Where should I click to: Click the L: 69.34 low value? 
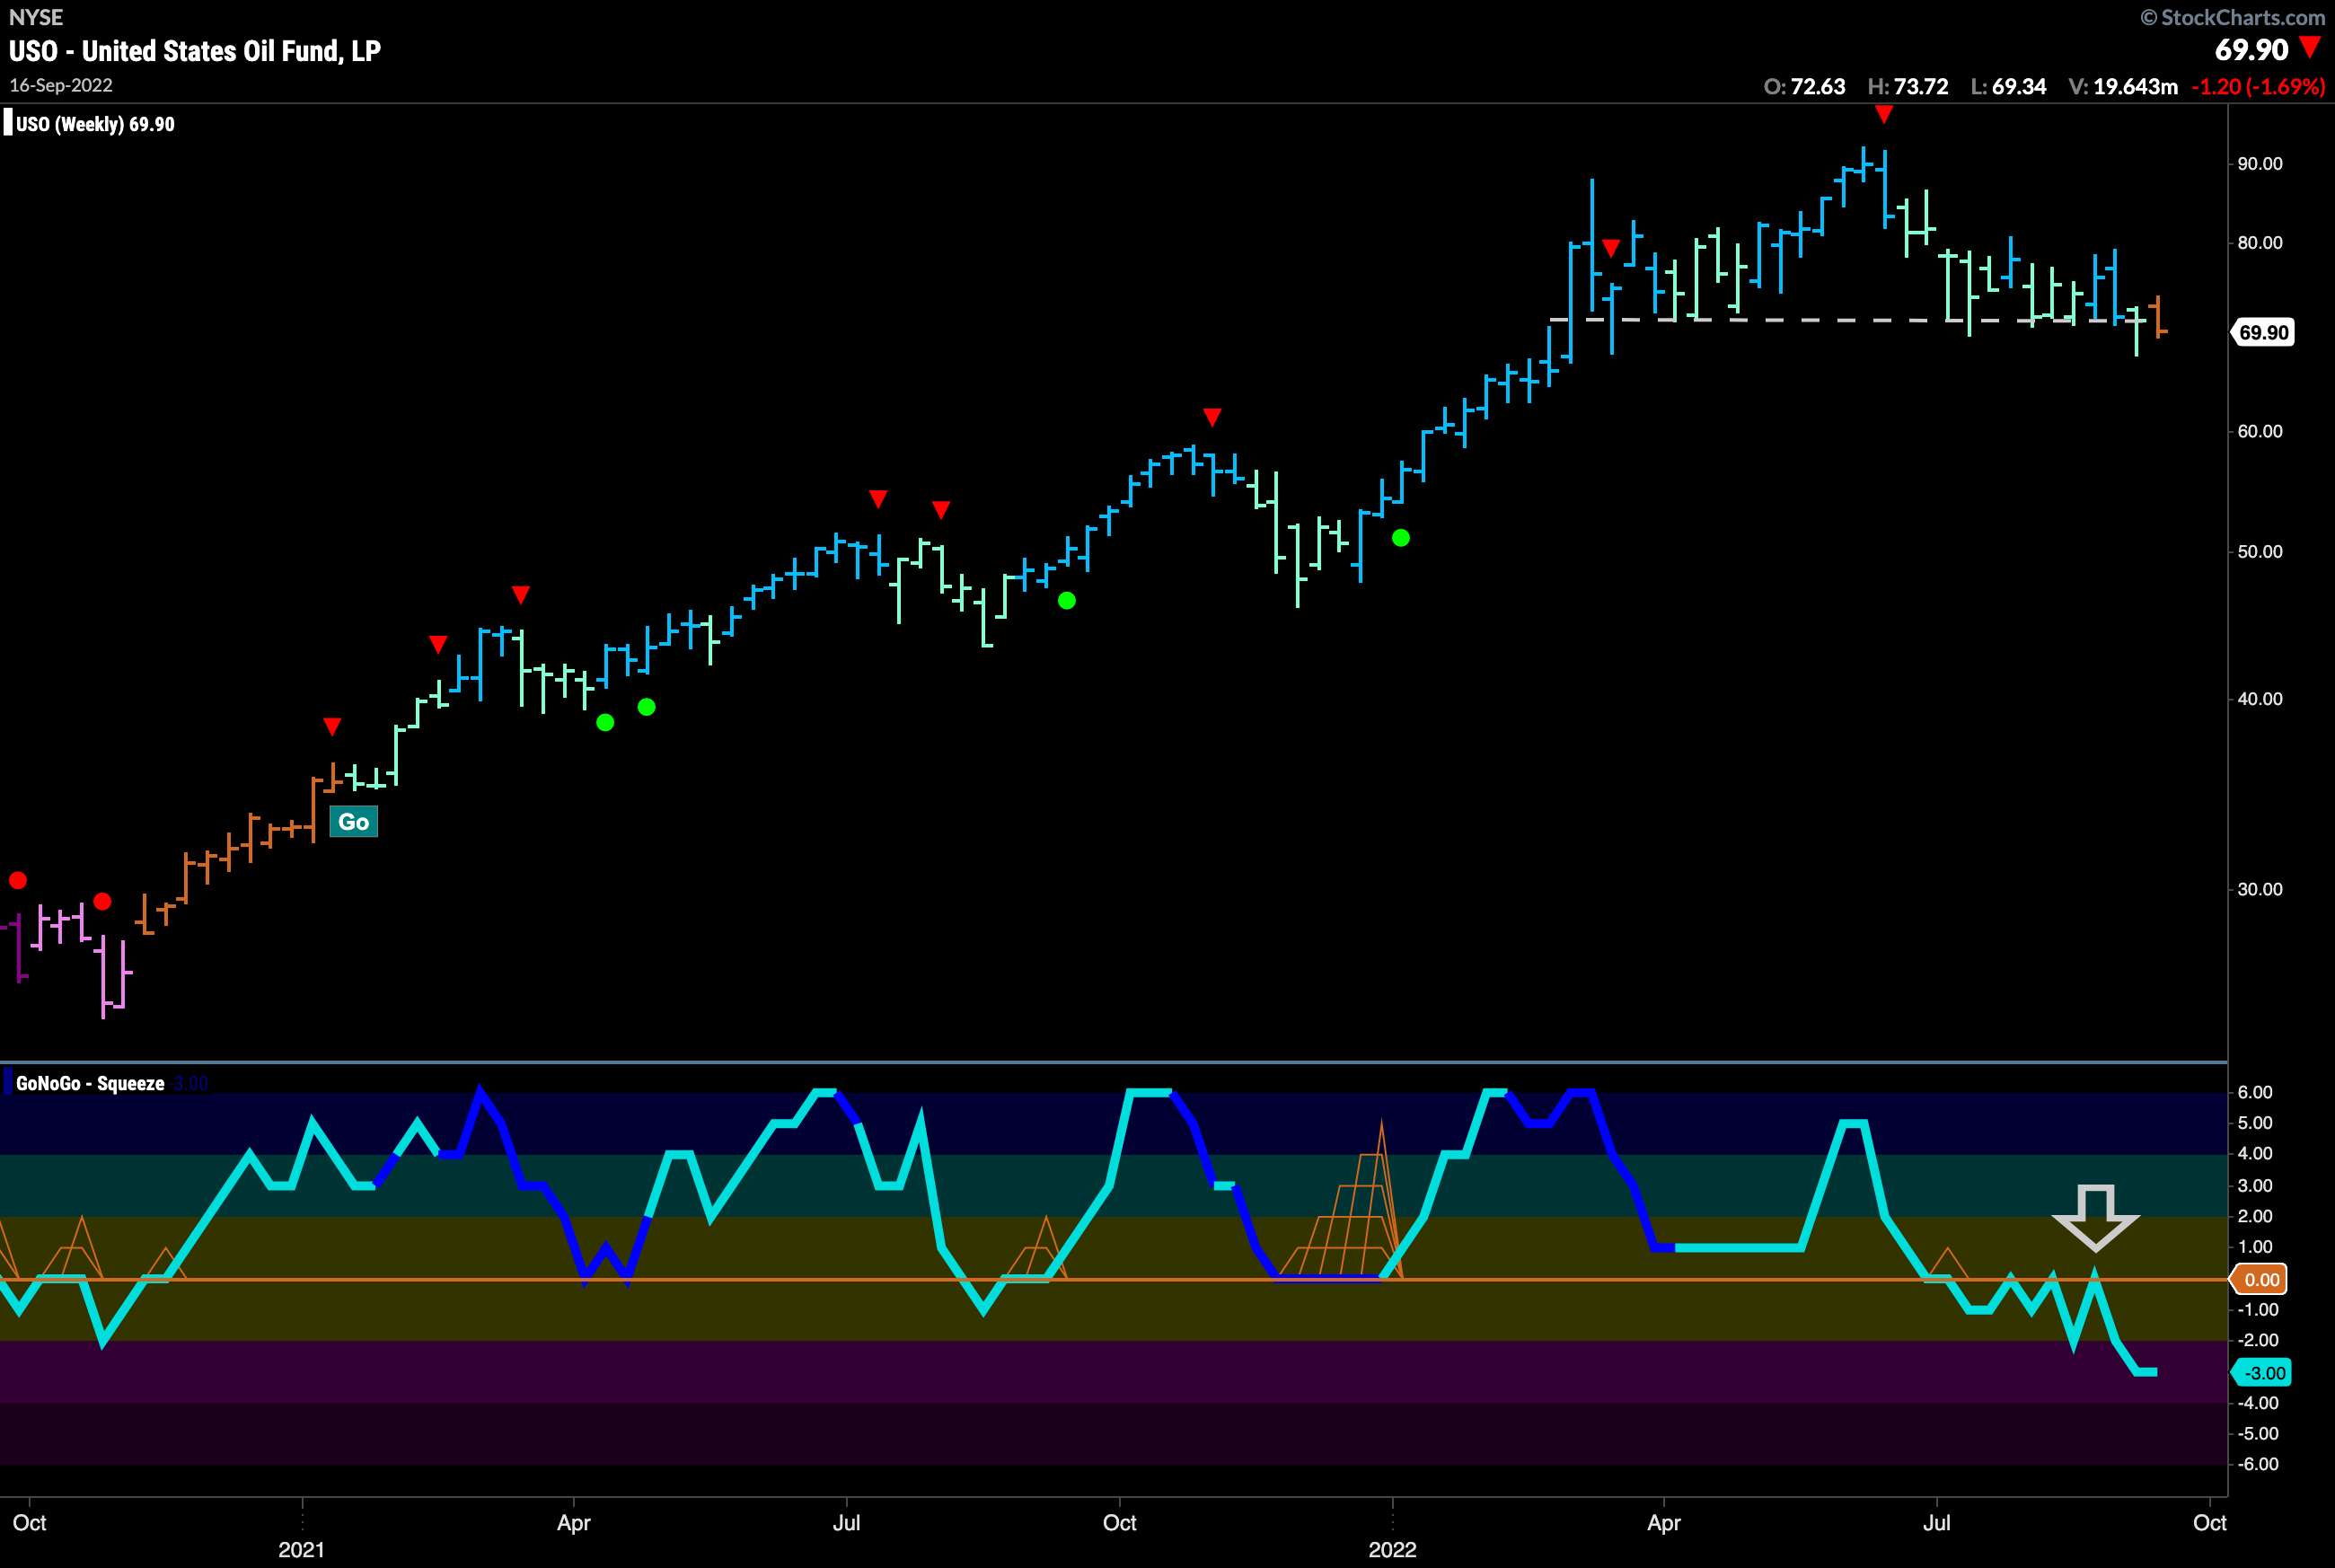click(2008, 86)
